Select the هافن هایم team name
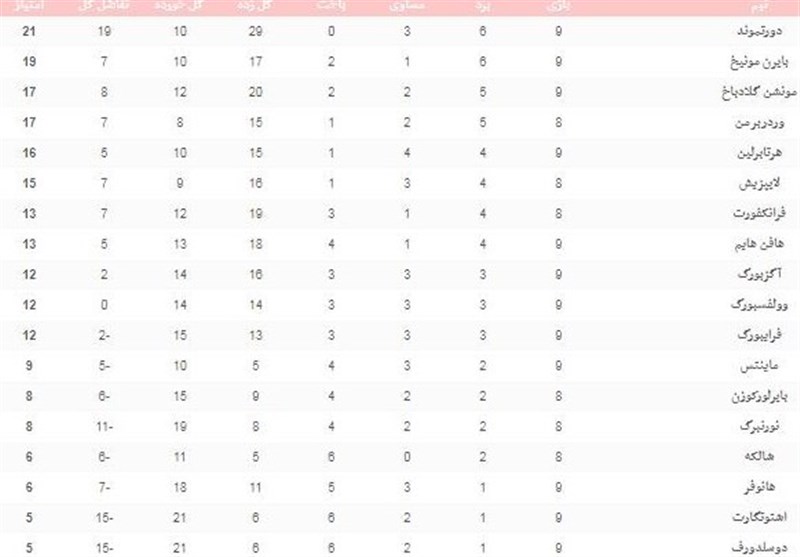The image size is (800, 557). pyautogui.click(x=760, y=242)
